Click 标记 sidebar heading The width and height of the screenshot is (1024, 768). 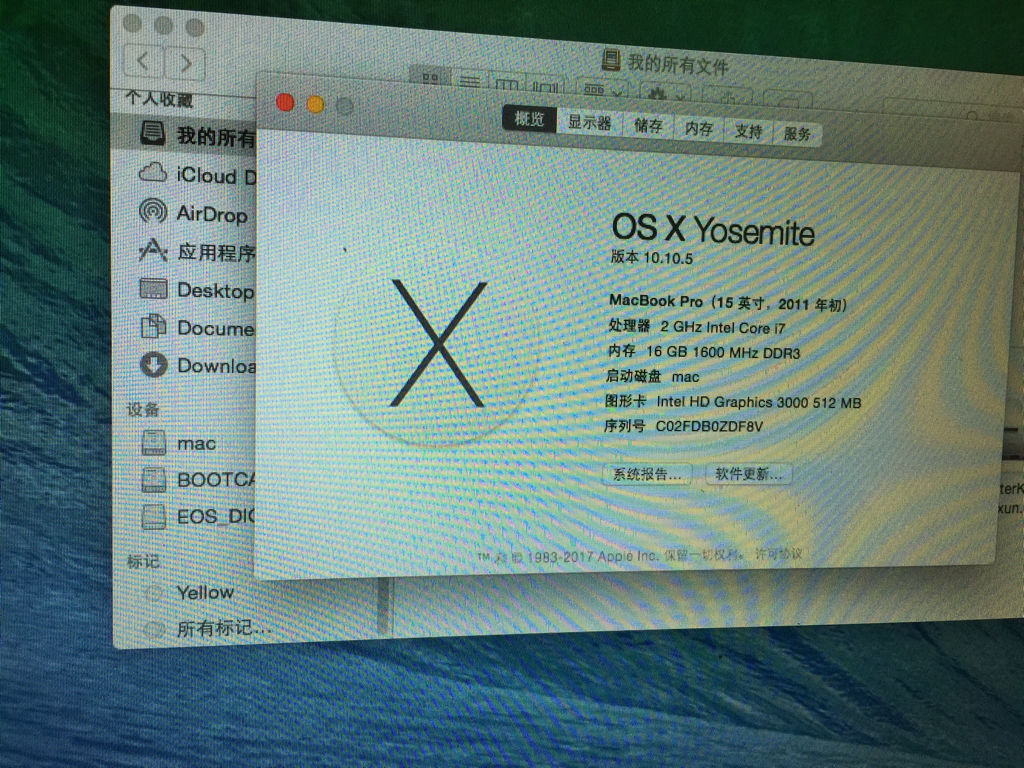143,561
